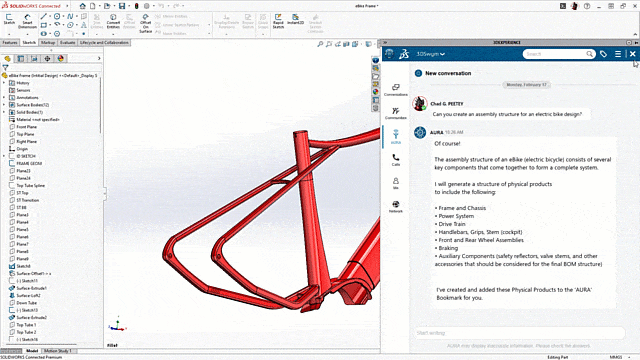Click the Offset On Surface tool

click(145, 24)
